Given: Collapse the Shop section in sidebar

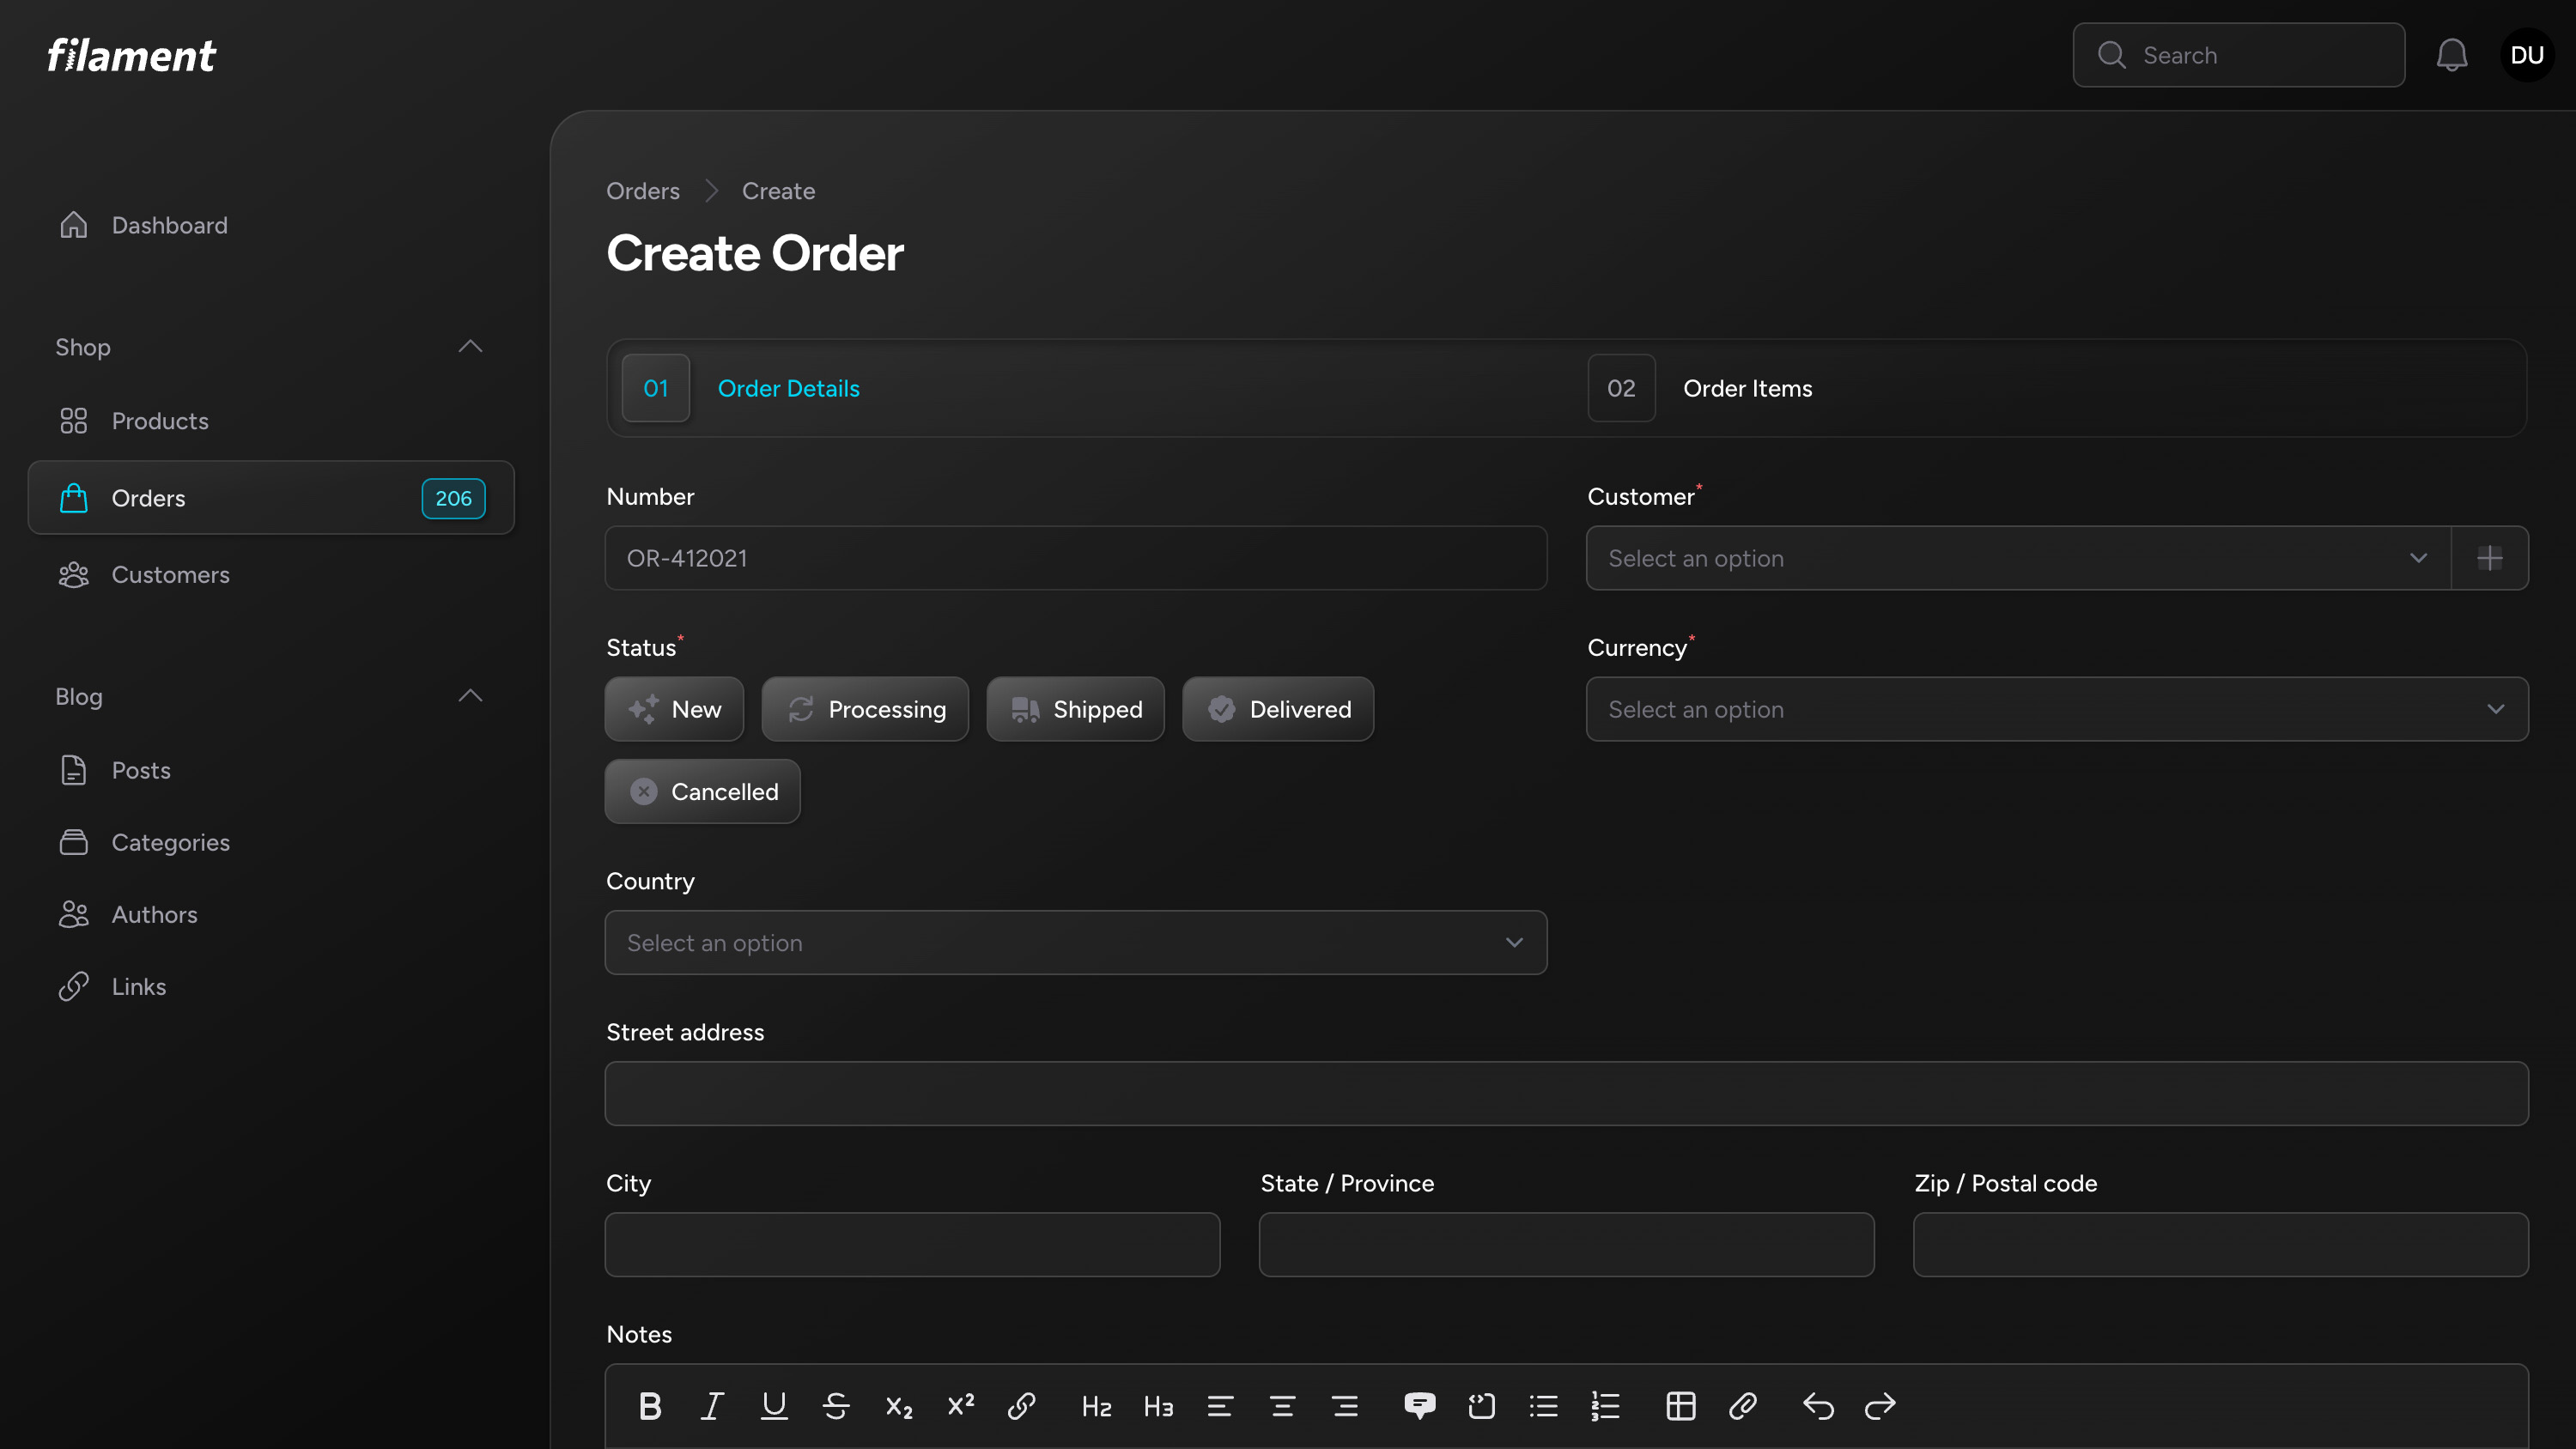Looking at the screenshot, I should pyautogui.click(x=470, y=346).
